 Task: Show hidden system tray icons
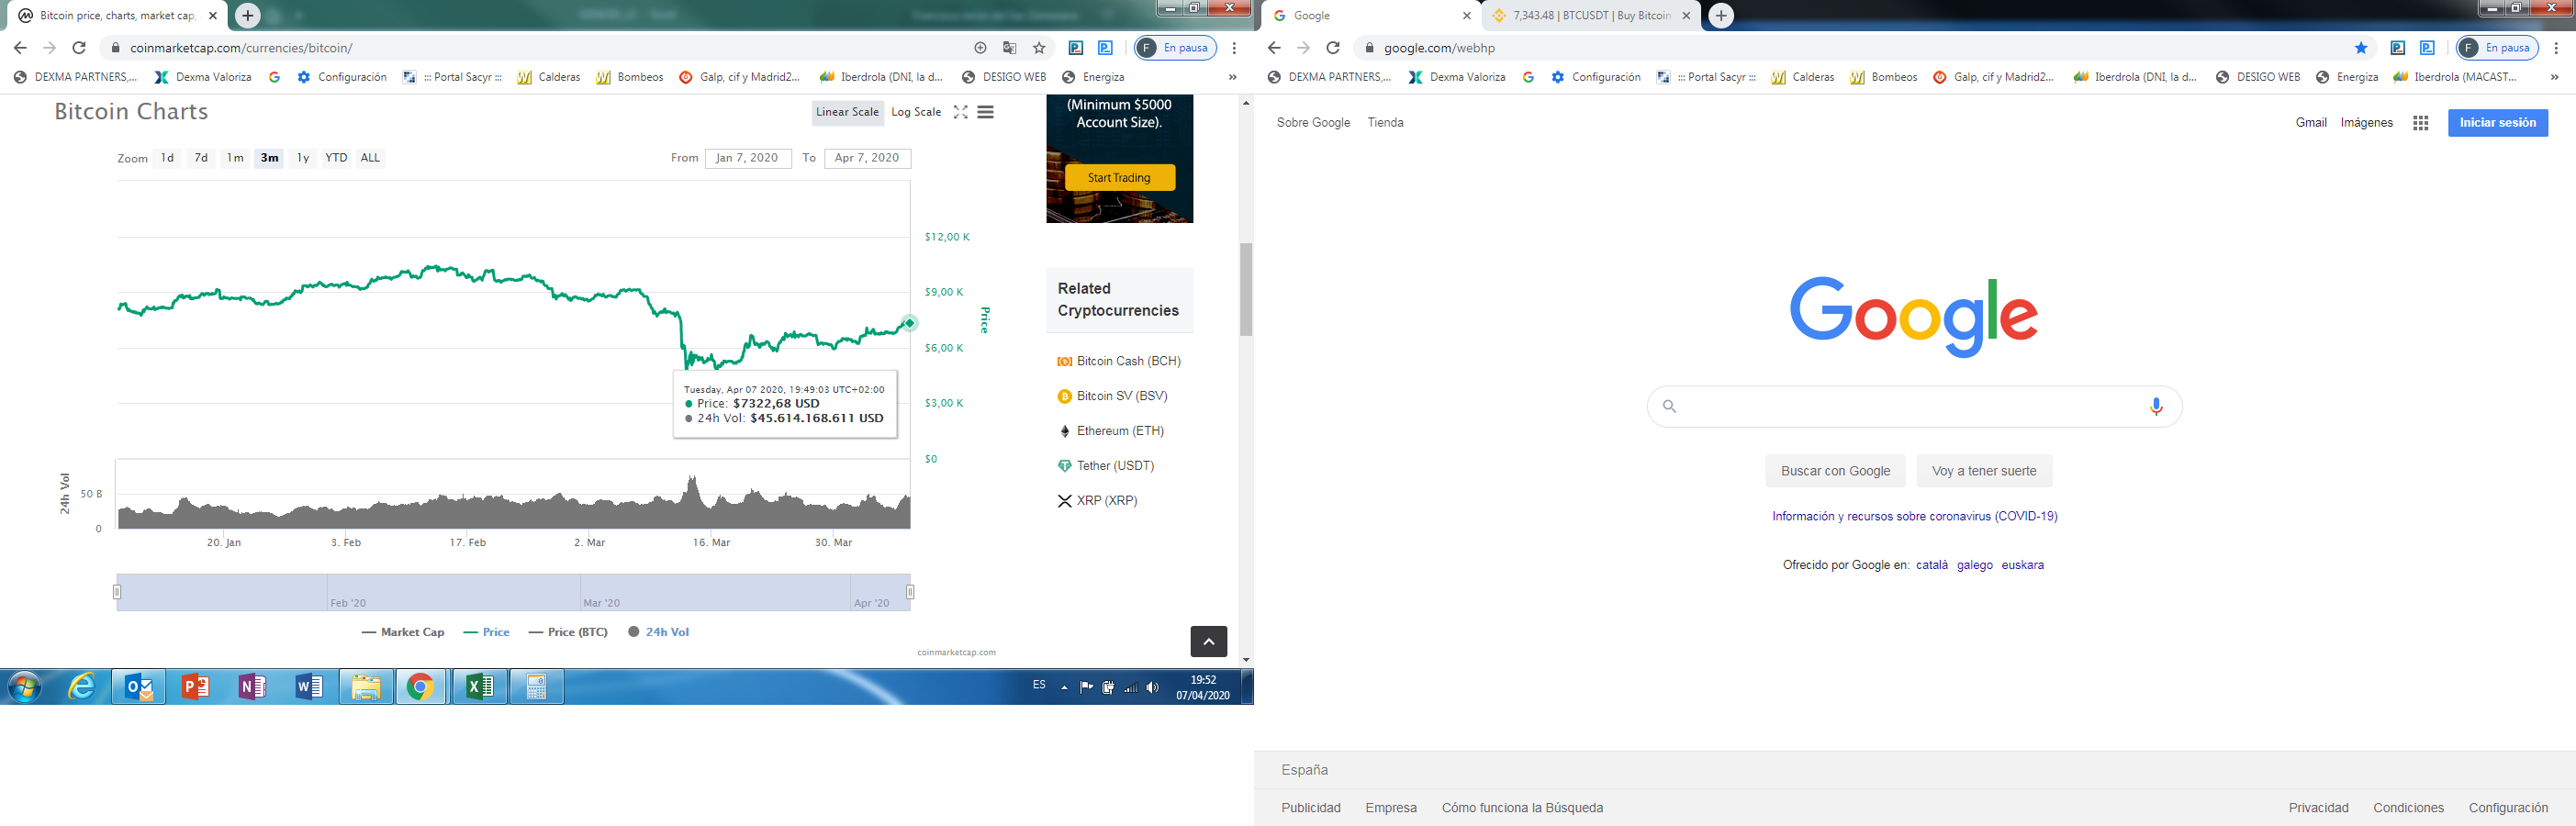1064,687
